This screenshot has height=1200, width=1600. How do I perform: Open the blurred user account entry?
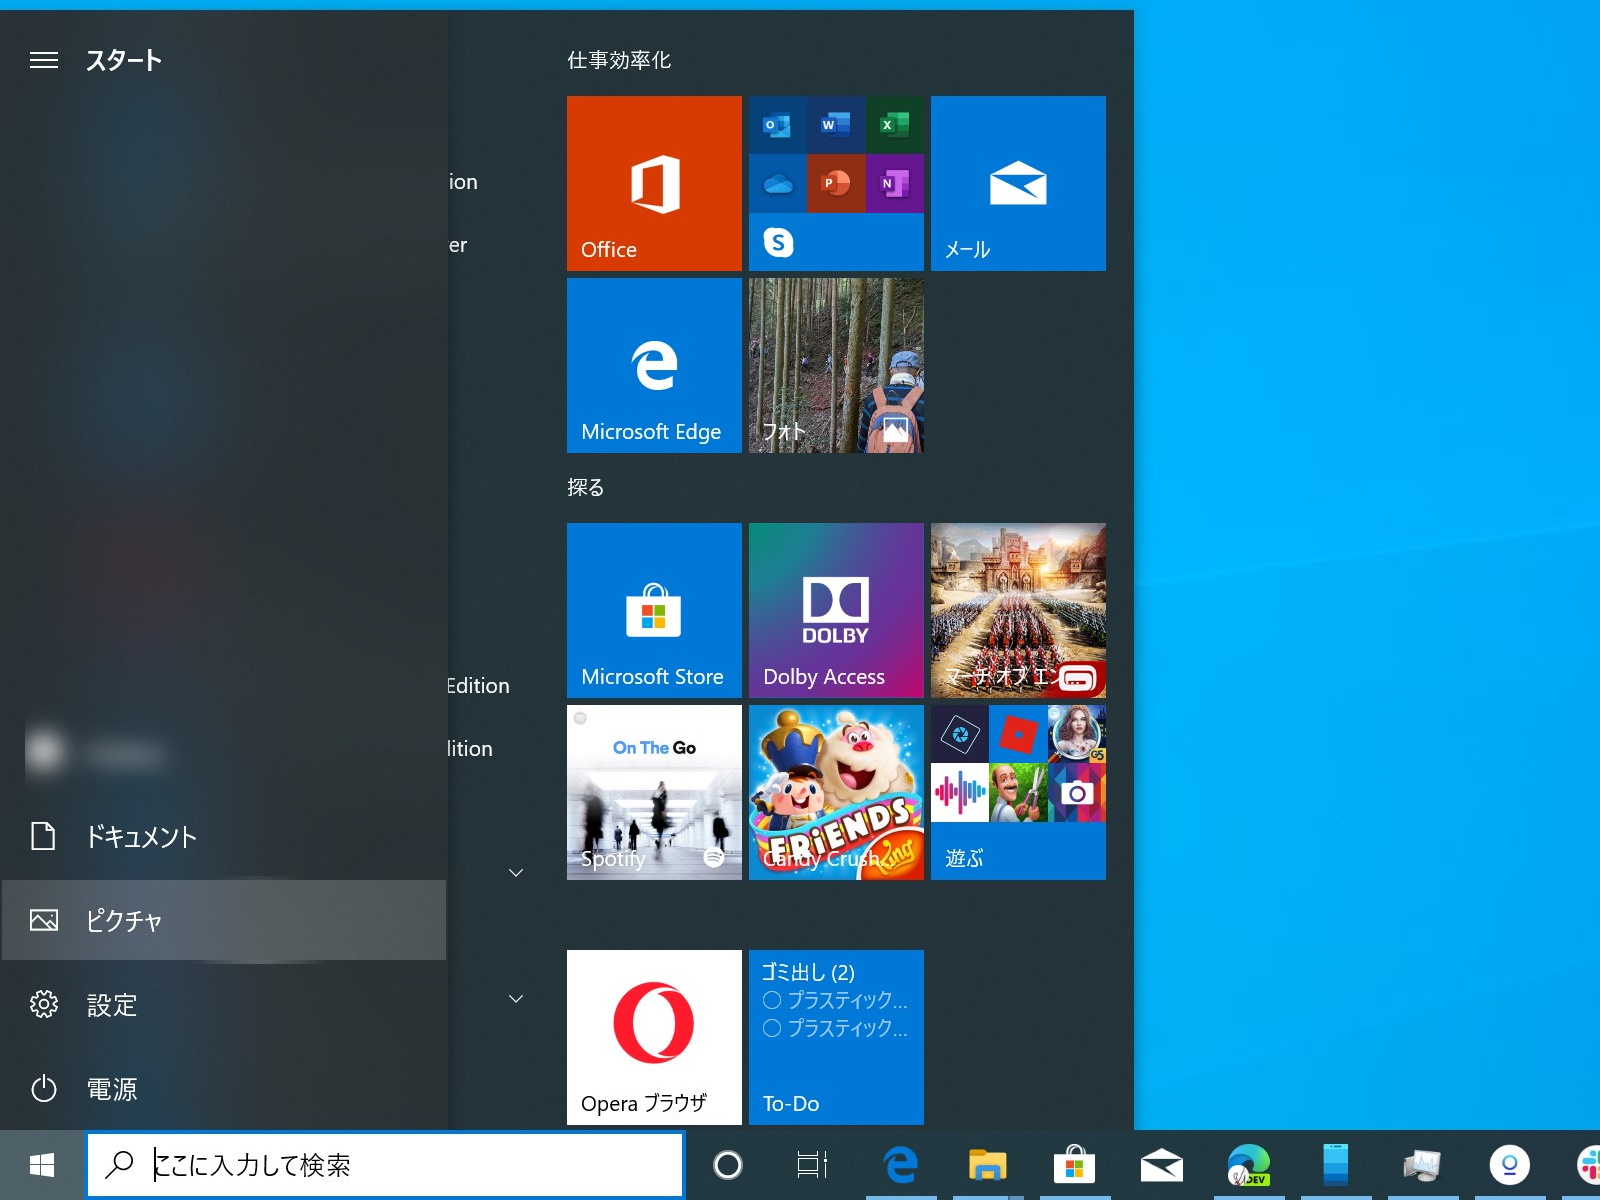coord(223,752)
